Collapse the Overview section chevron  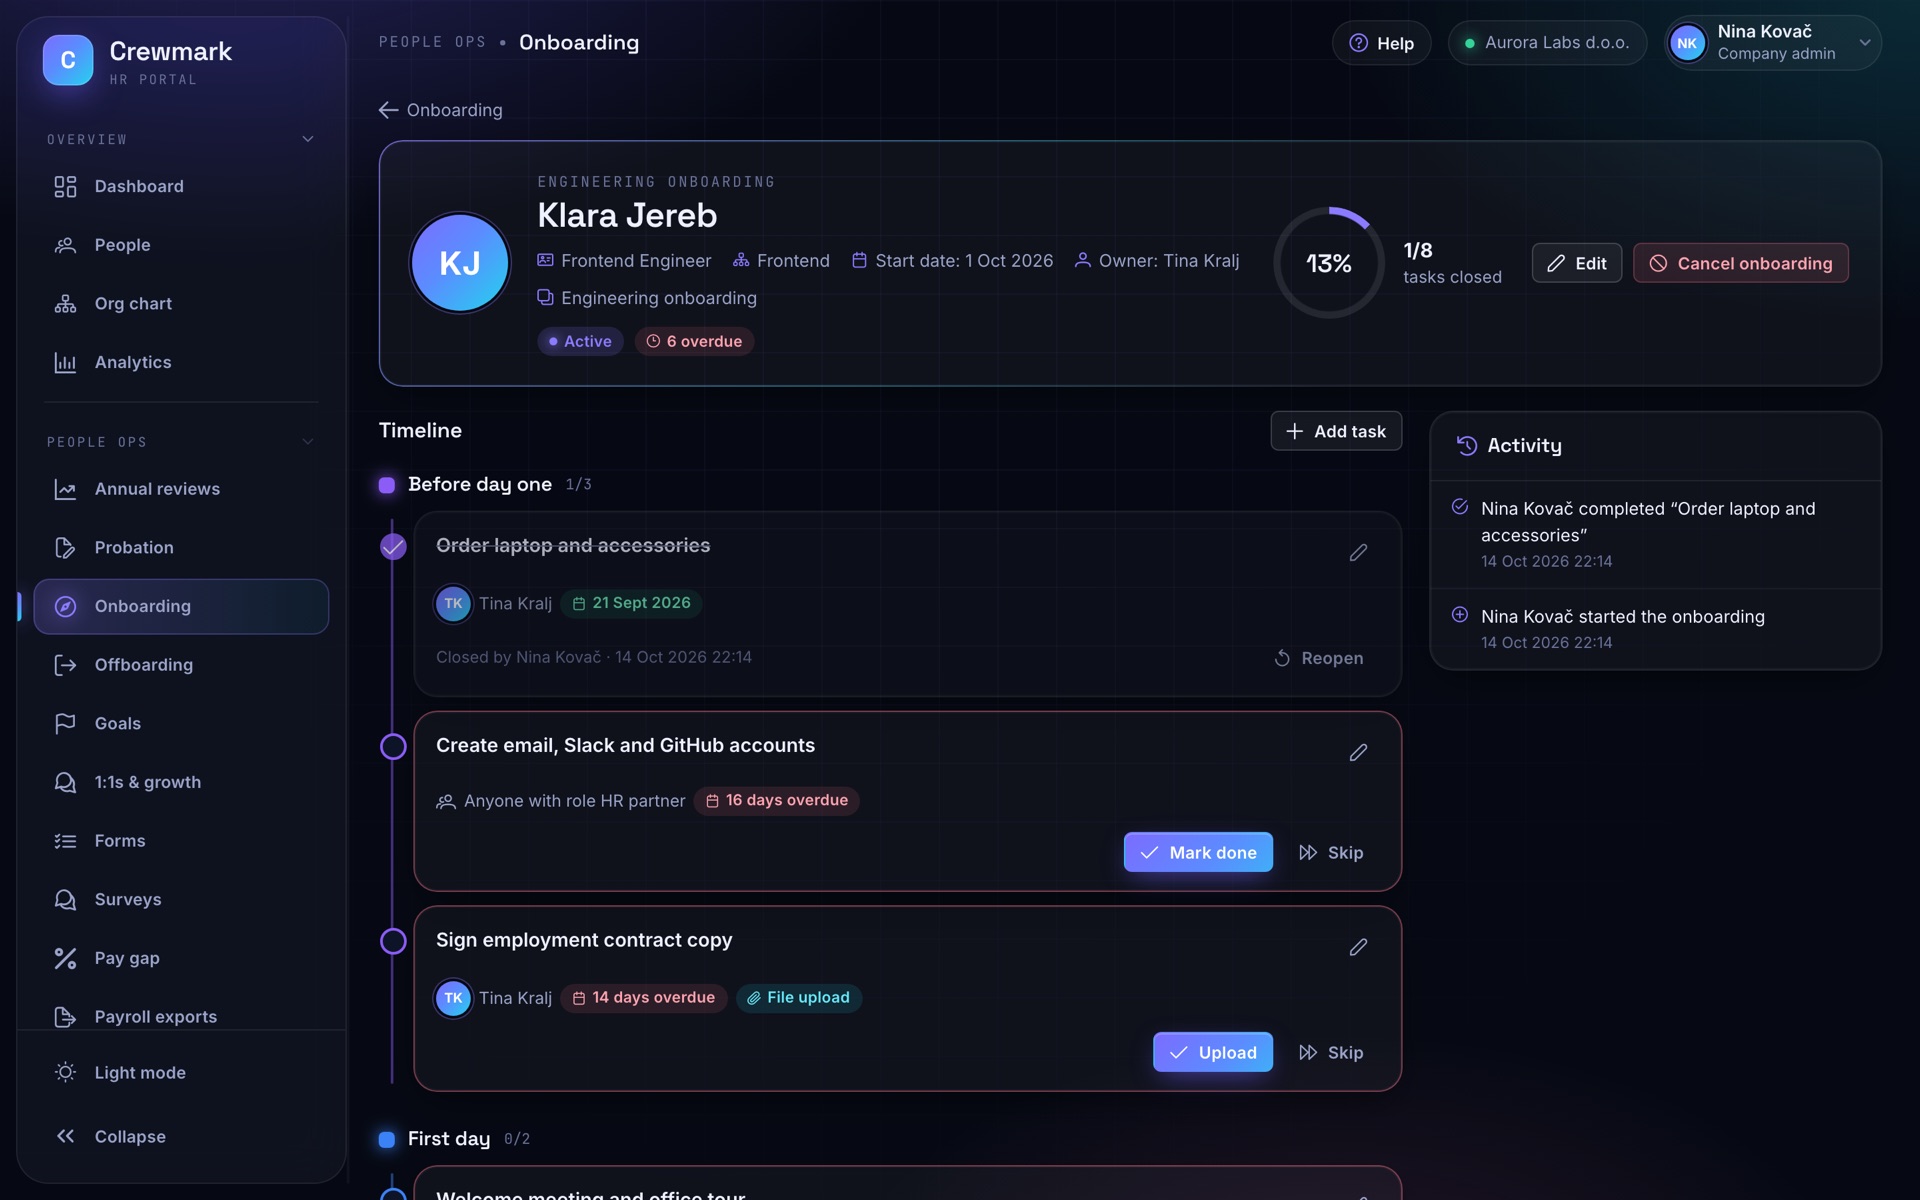pyautogui.click(x=308, y=139)
